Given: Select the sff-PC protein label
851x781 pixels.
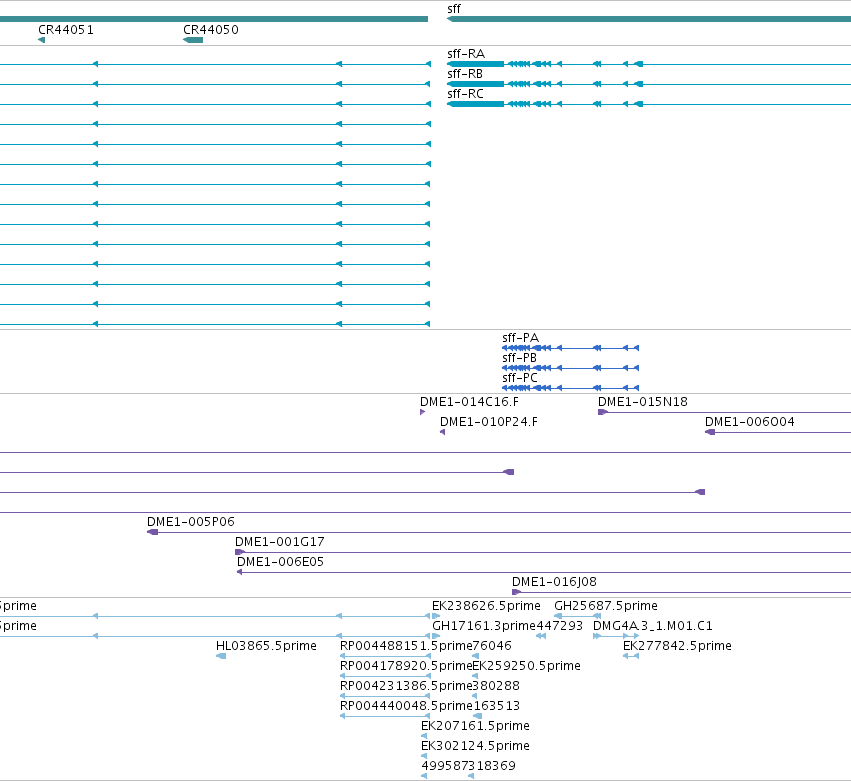Looking at the screenshot, I should pos(520,378).
